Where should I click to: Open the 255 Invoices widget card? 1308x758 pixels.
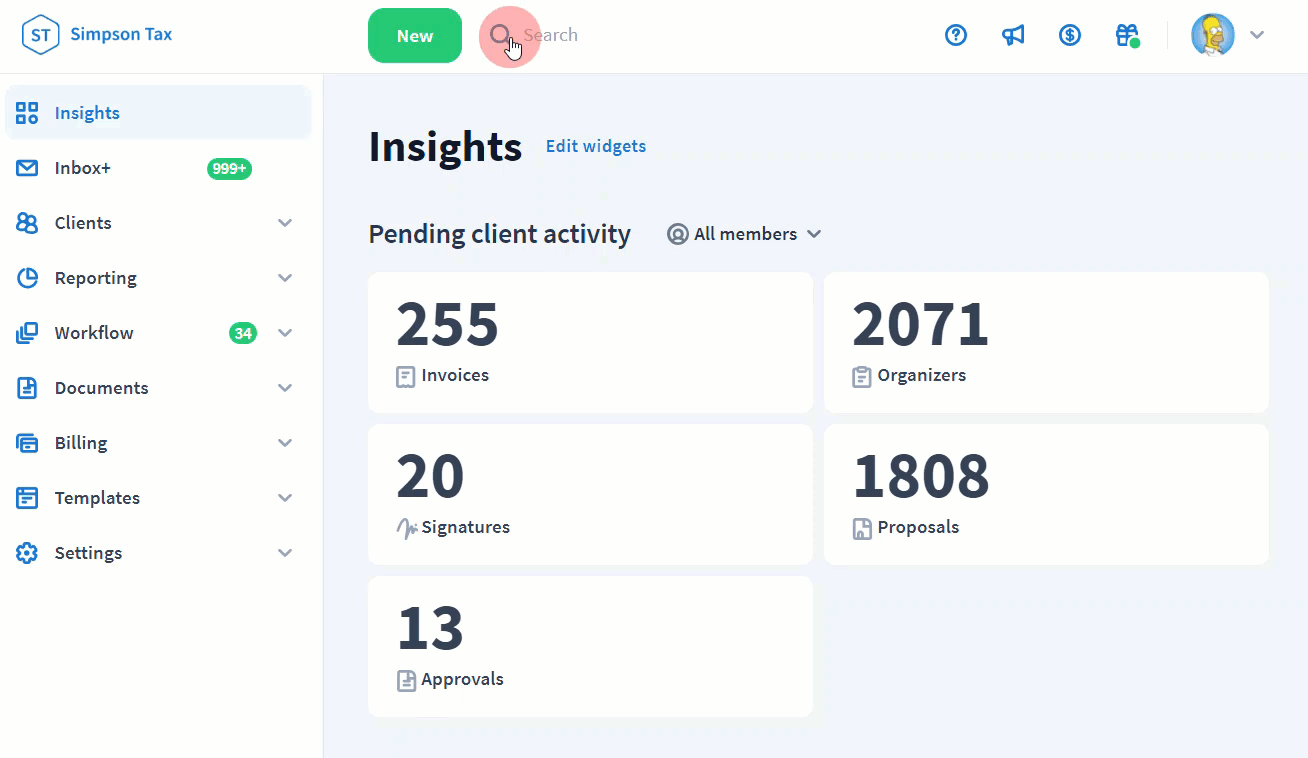coord(590,342)
